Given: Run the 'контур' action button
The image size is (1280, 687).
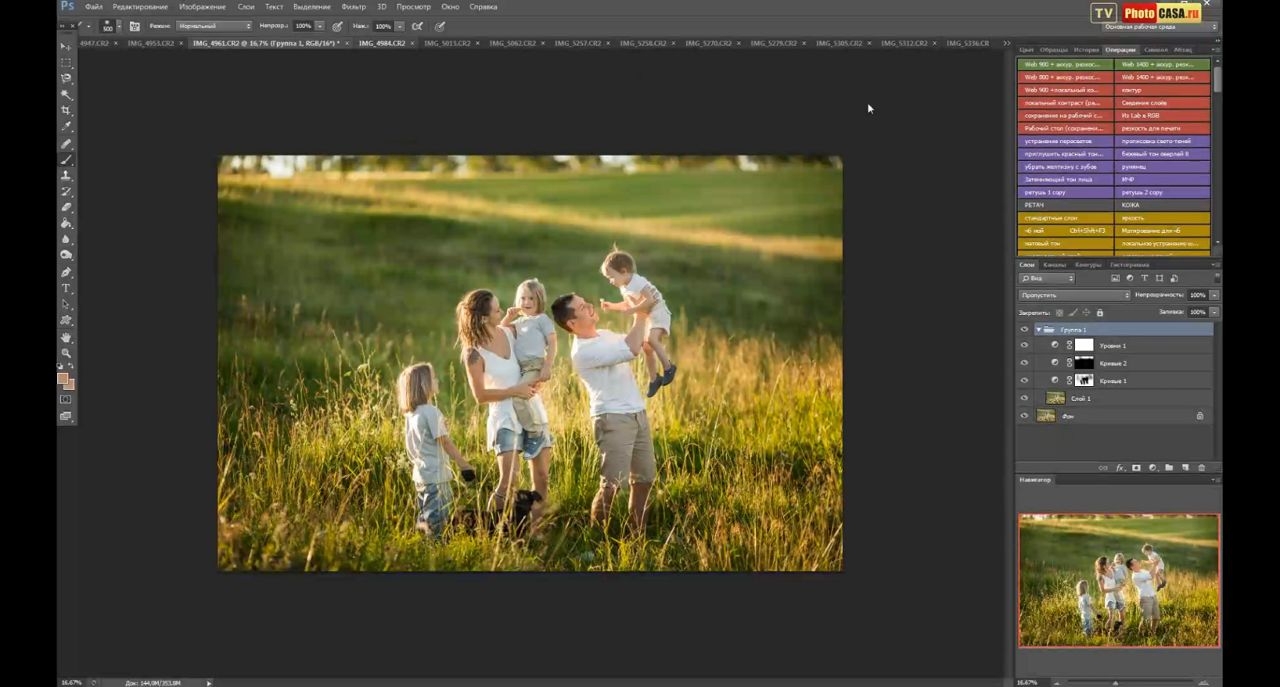Looking at the screenshot, I should pyautogui.click(x=1162, y=90).
